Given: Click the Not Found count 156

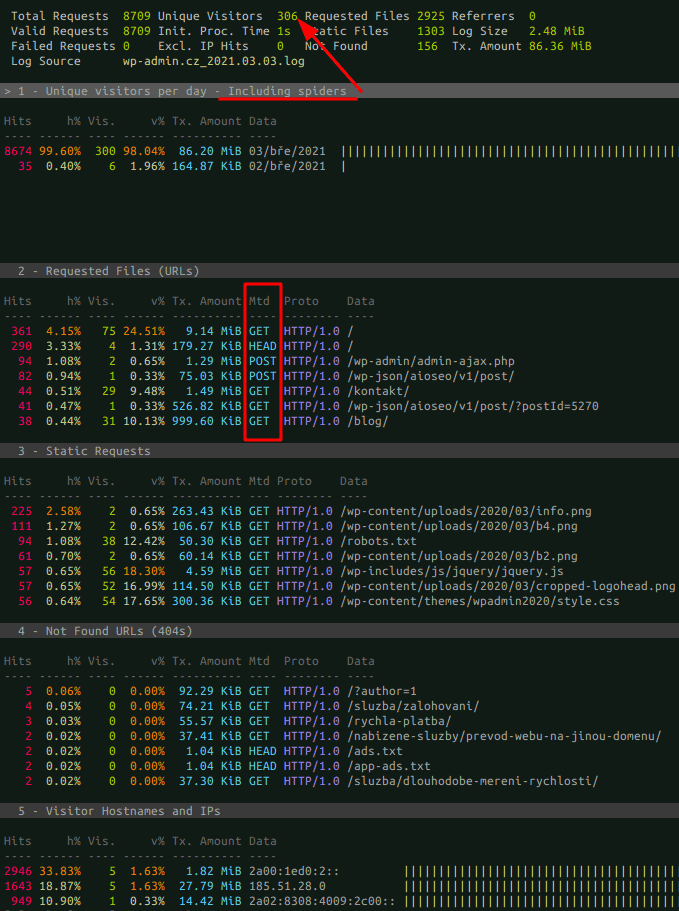Looking at the screenshot, I should [x=427, y=46].
